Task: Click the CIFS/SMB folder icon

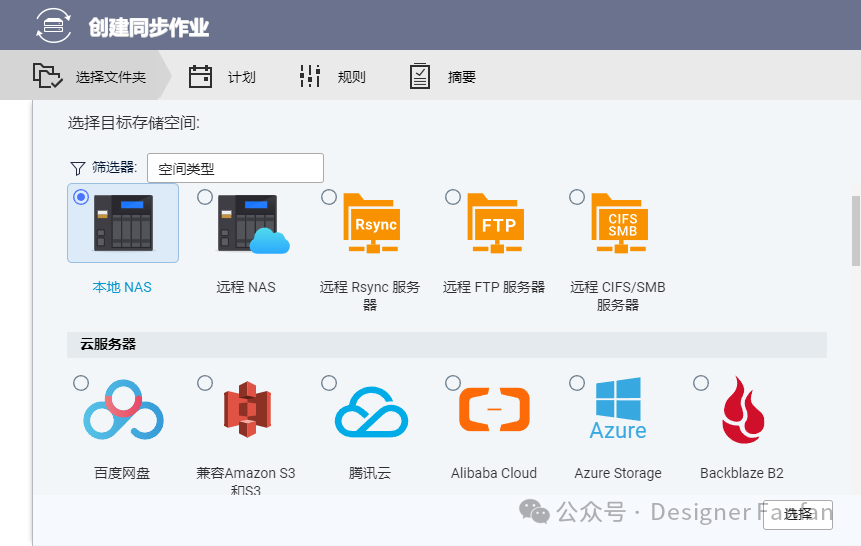Action: tap(619, 224)
